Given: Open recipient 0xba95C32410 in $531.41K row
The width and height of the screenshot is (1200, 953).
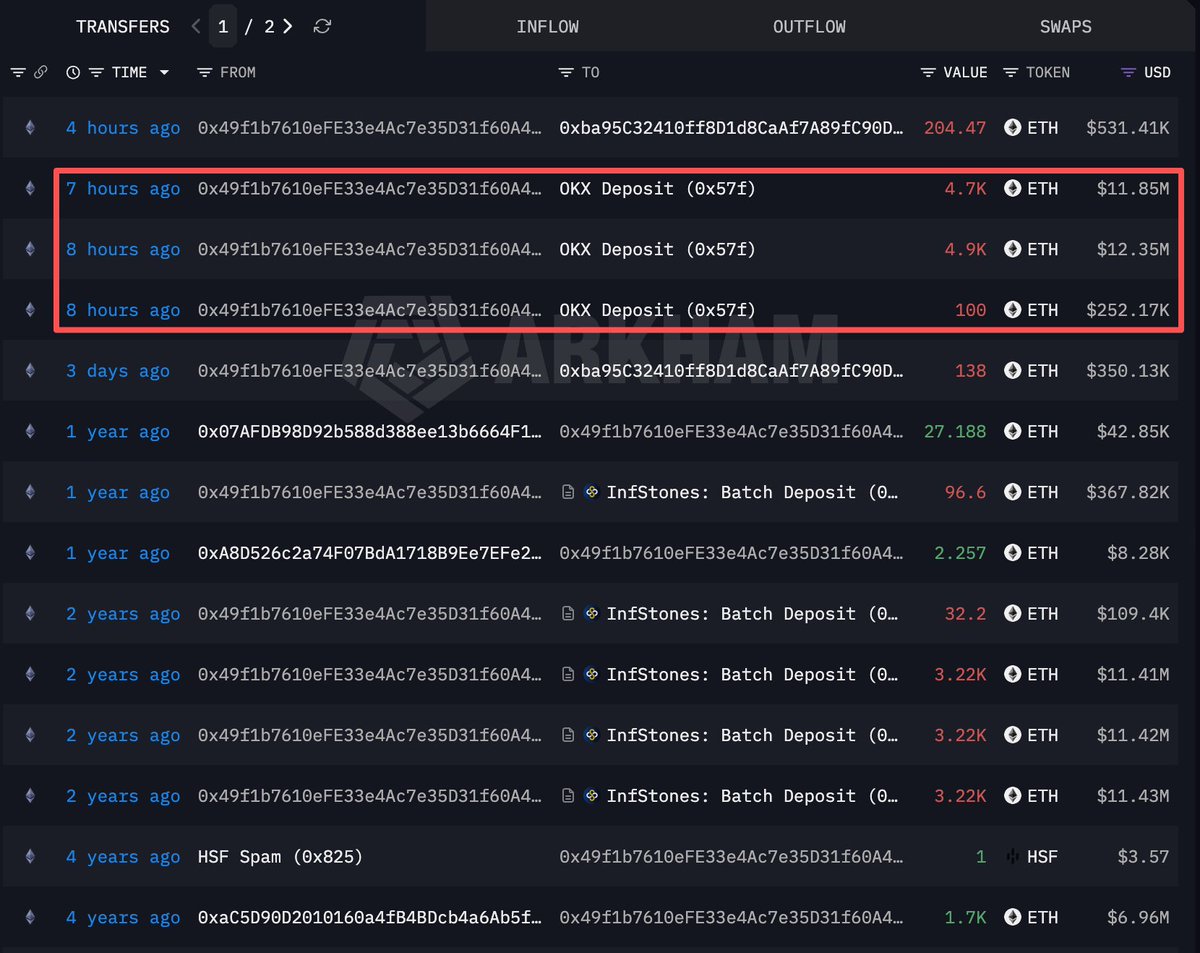Looking at the screenshot, I should (732, 128).
